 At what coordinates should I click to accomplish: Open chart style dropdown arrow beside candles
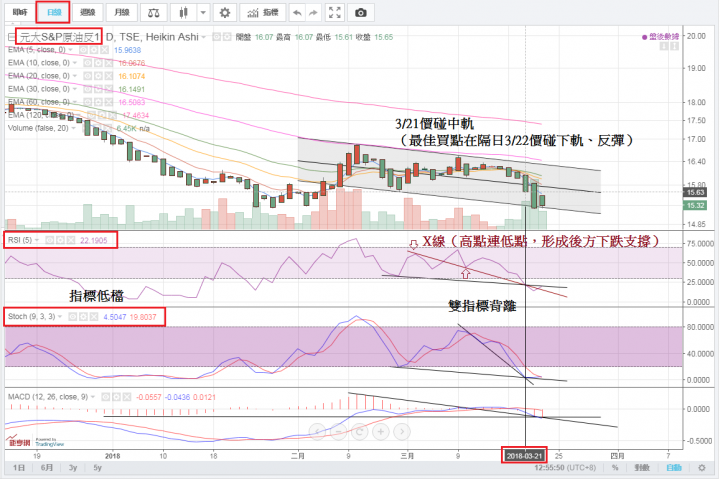(x=203, y=13)
